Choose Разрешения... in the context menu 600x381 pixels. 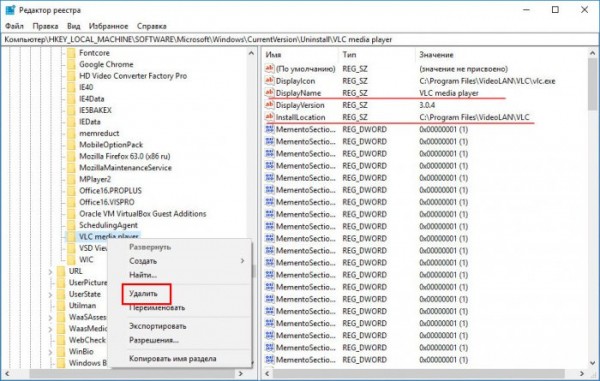[x=154, y=340]
